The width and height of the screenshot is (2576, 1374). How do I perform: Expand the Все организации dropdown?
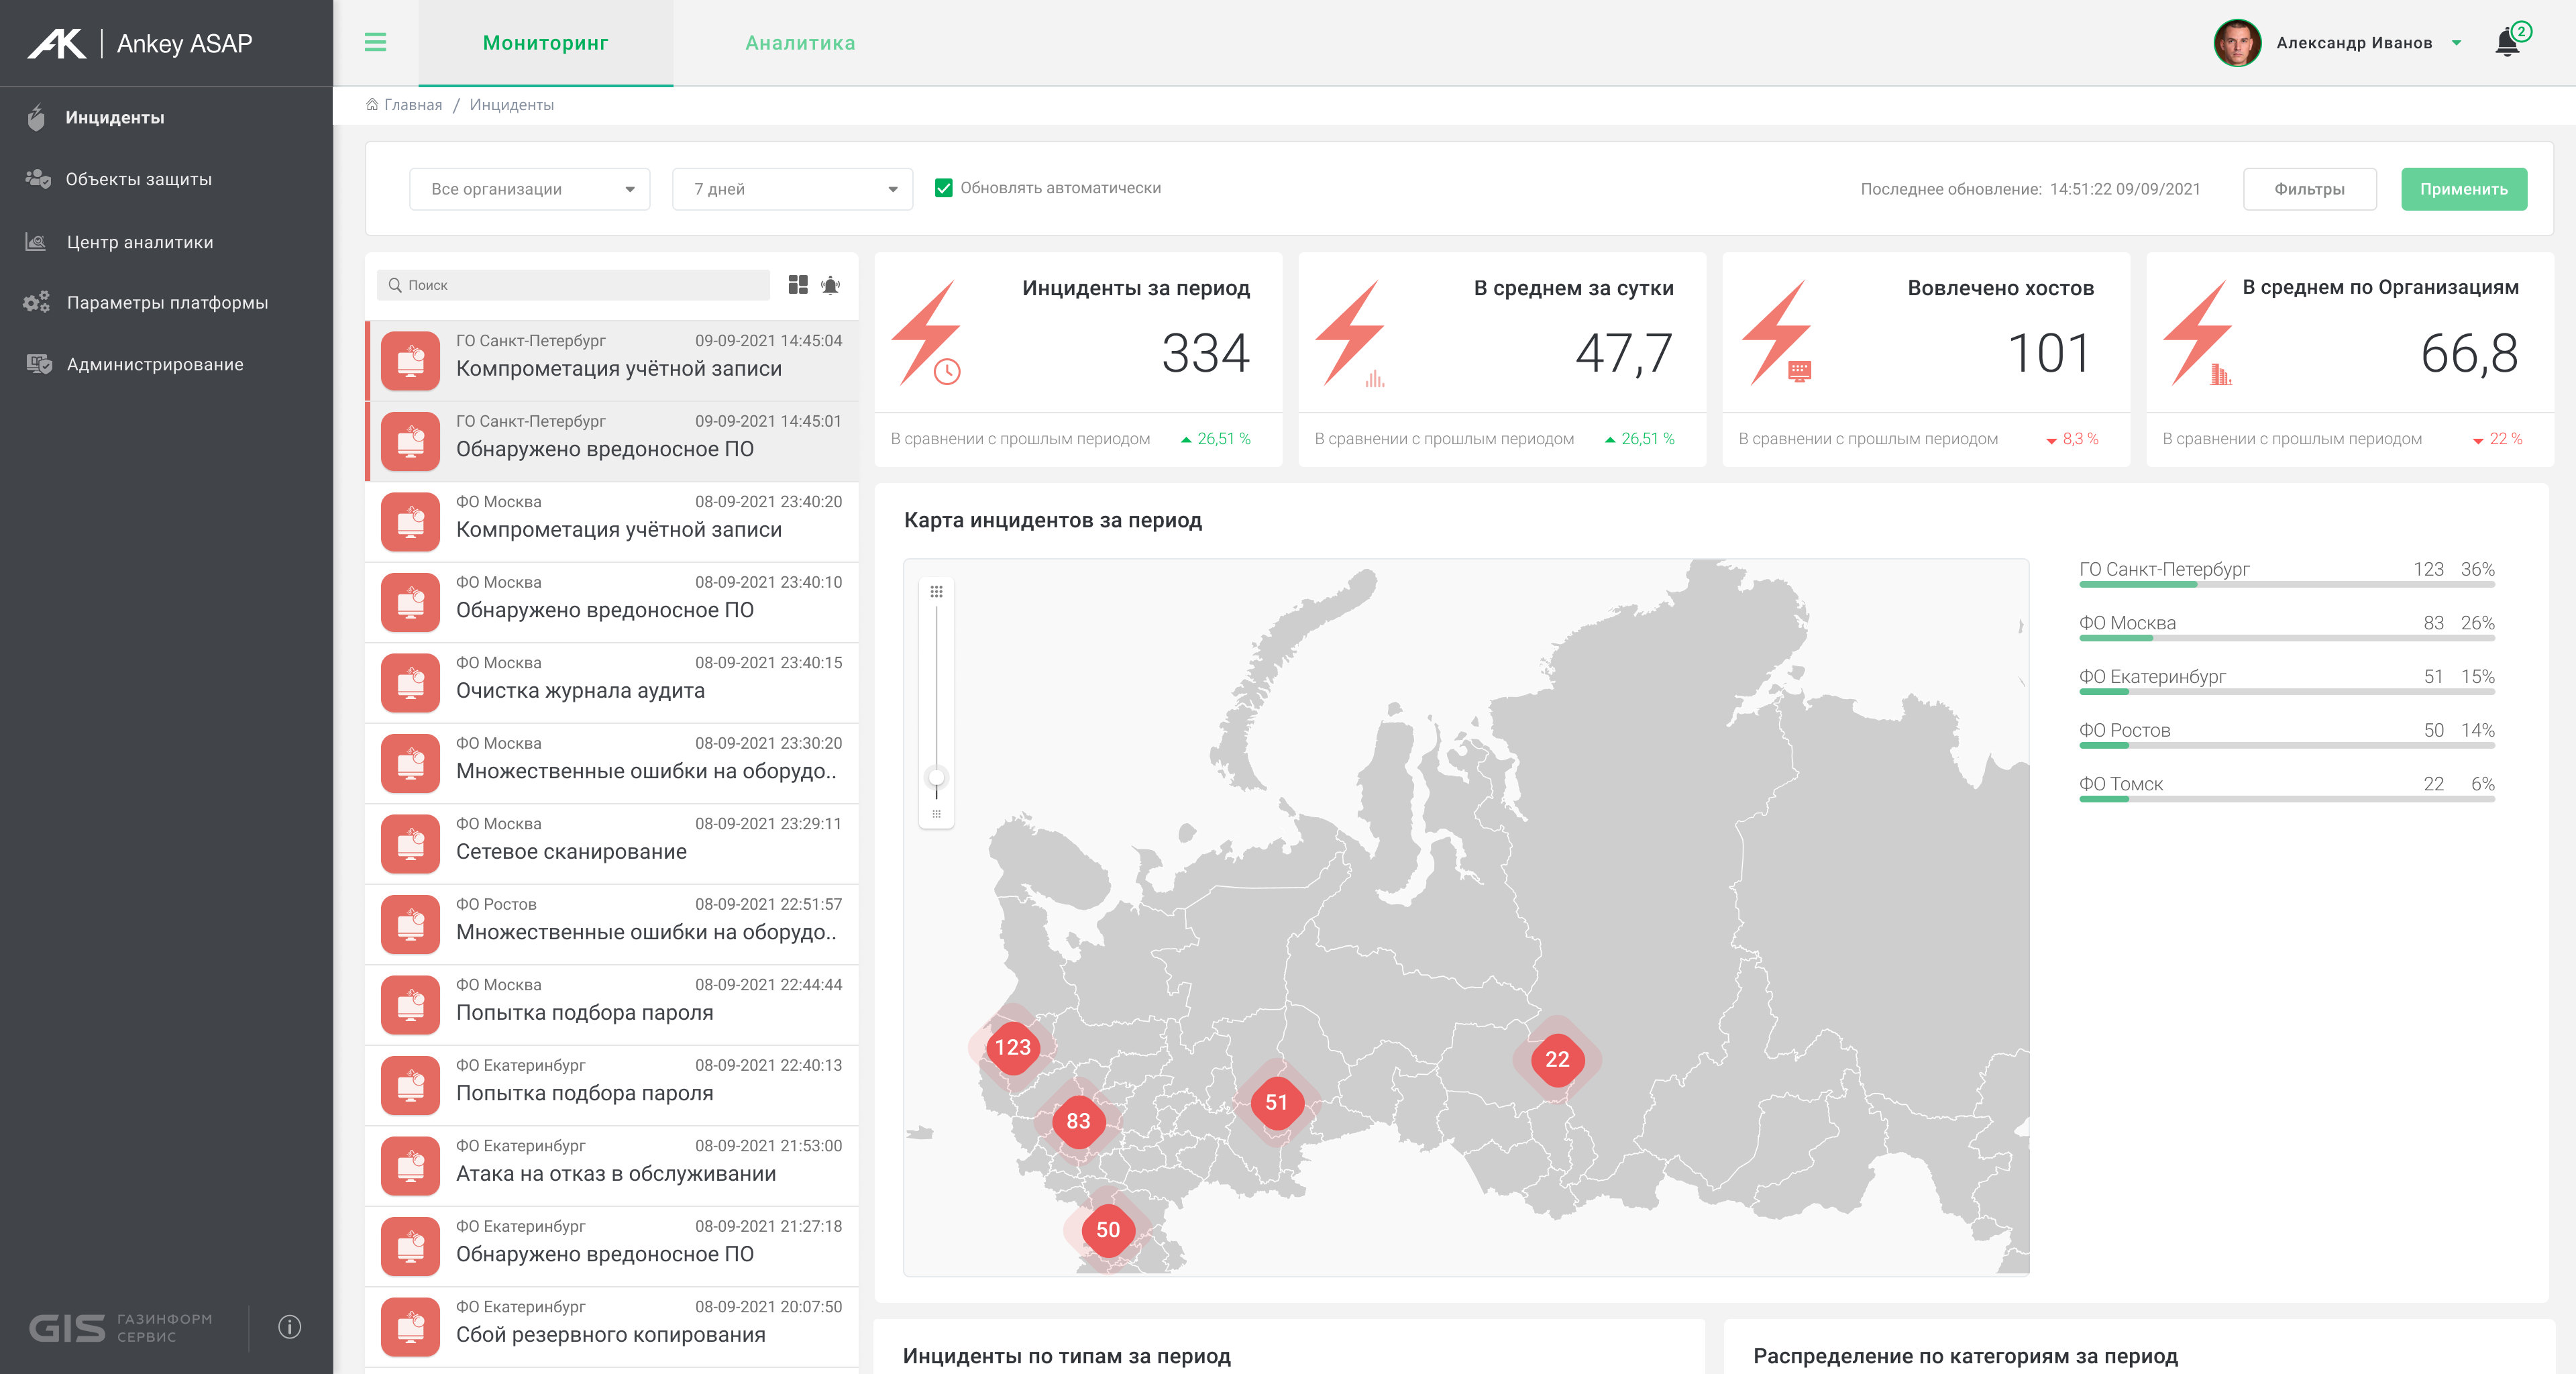[x=530, y=189]
